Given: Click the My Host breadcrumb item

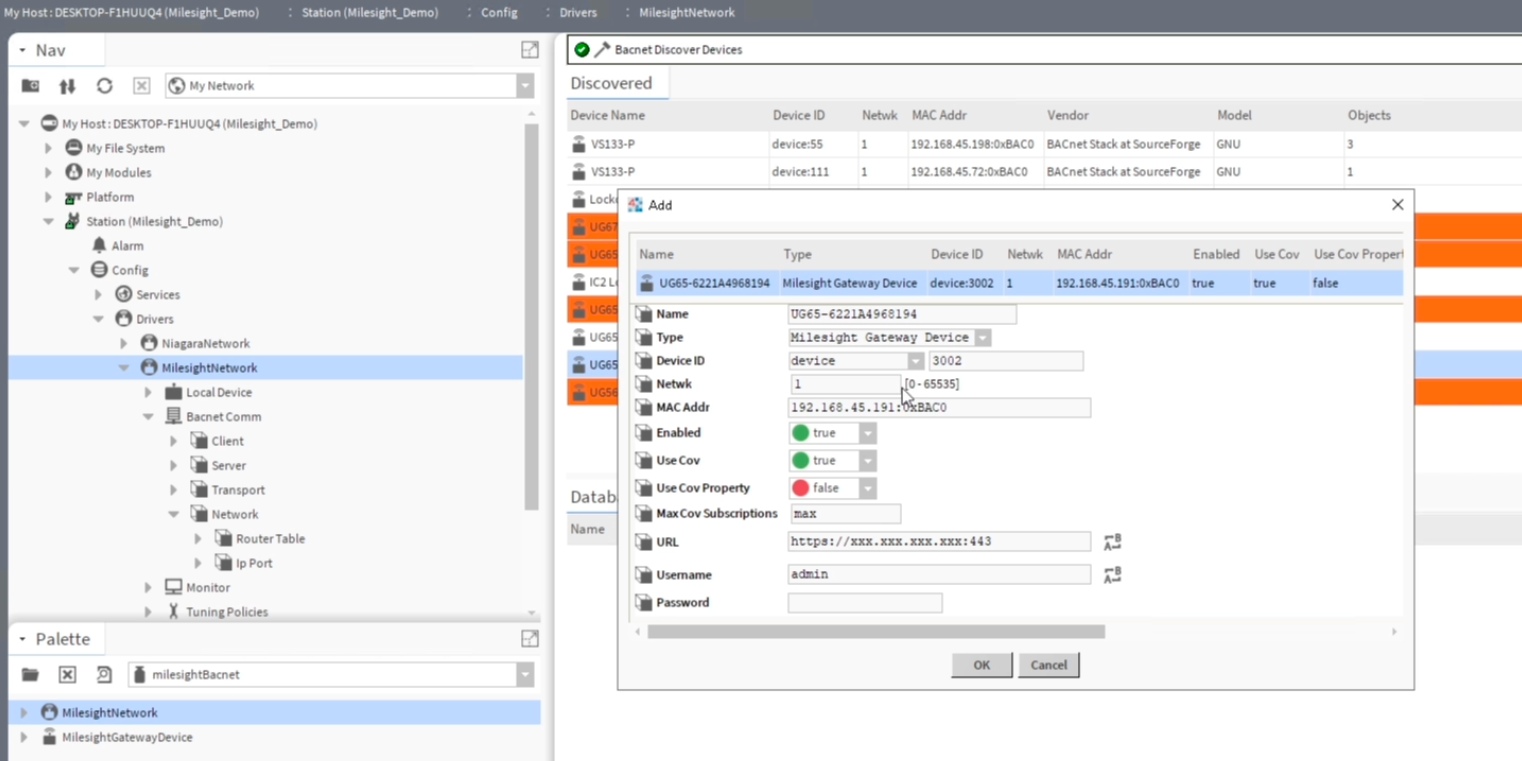Looking at the screenshot, I should [x=131, y=12].
